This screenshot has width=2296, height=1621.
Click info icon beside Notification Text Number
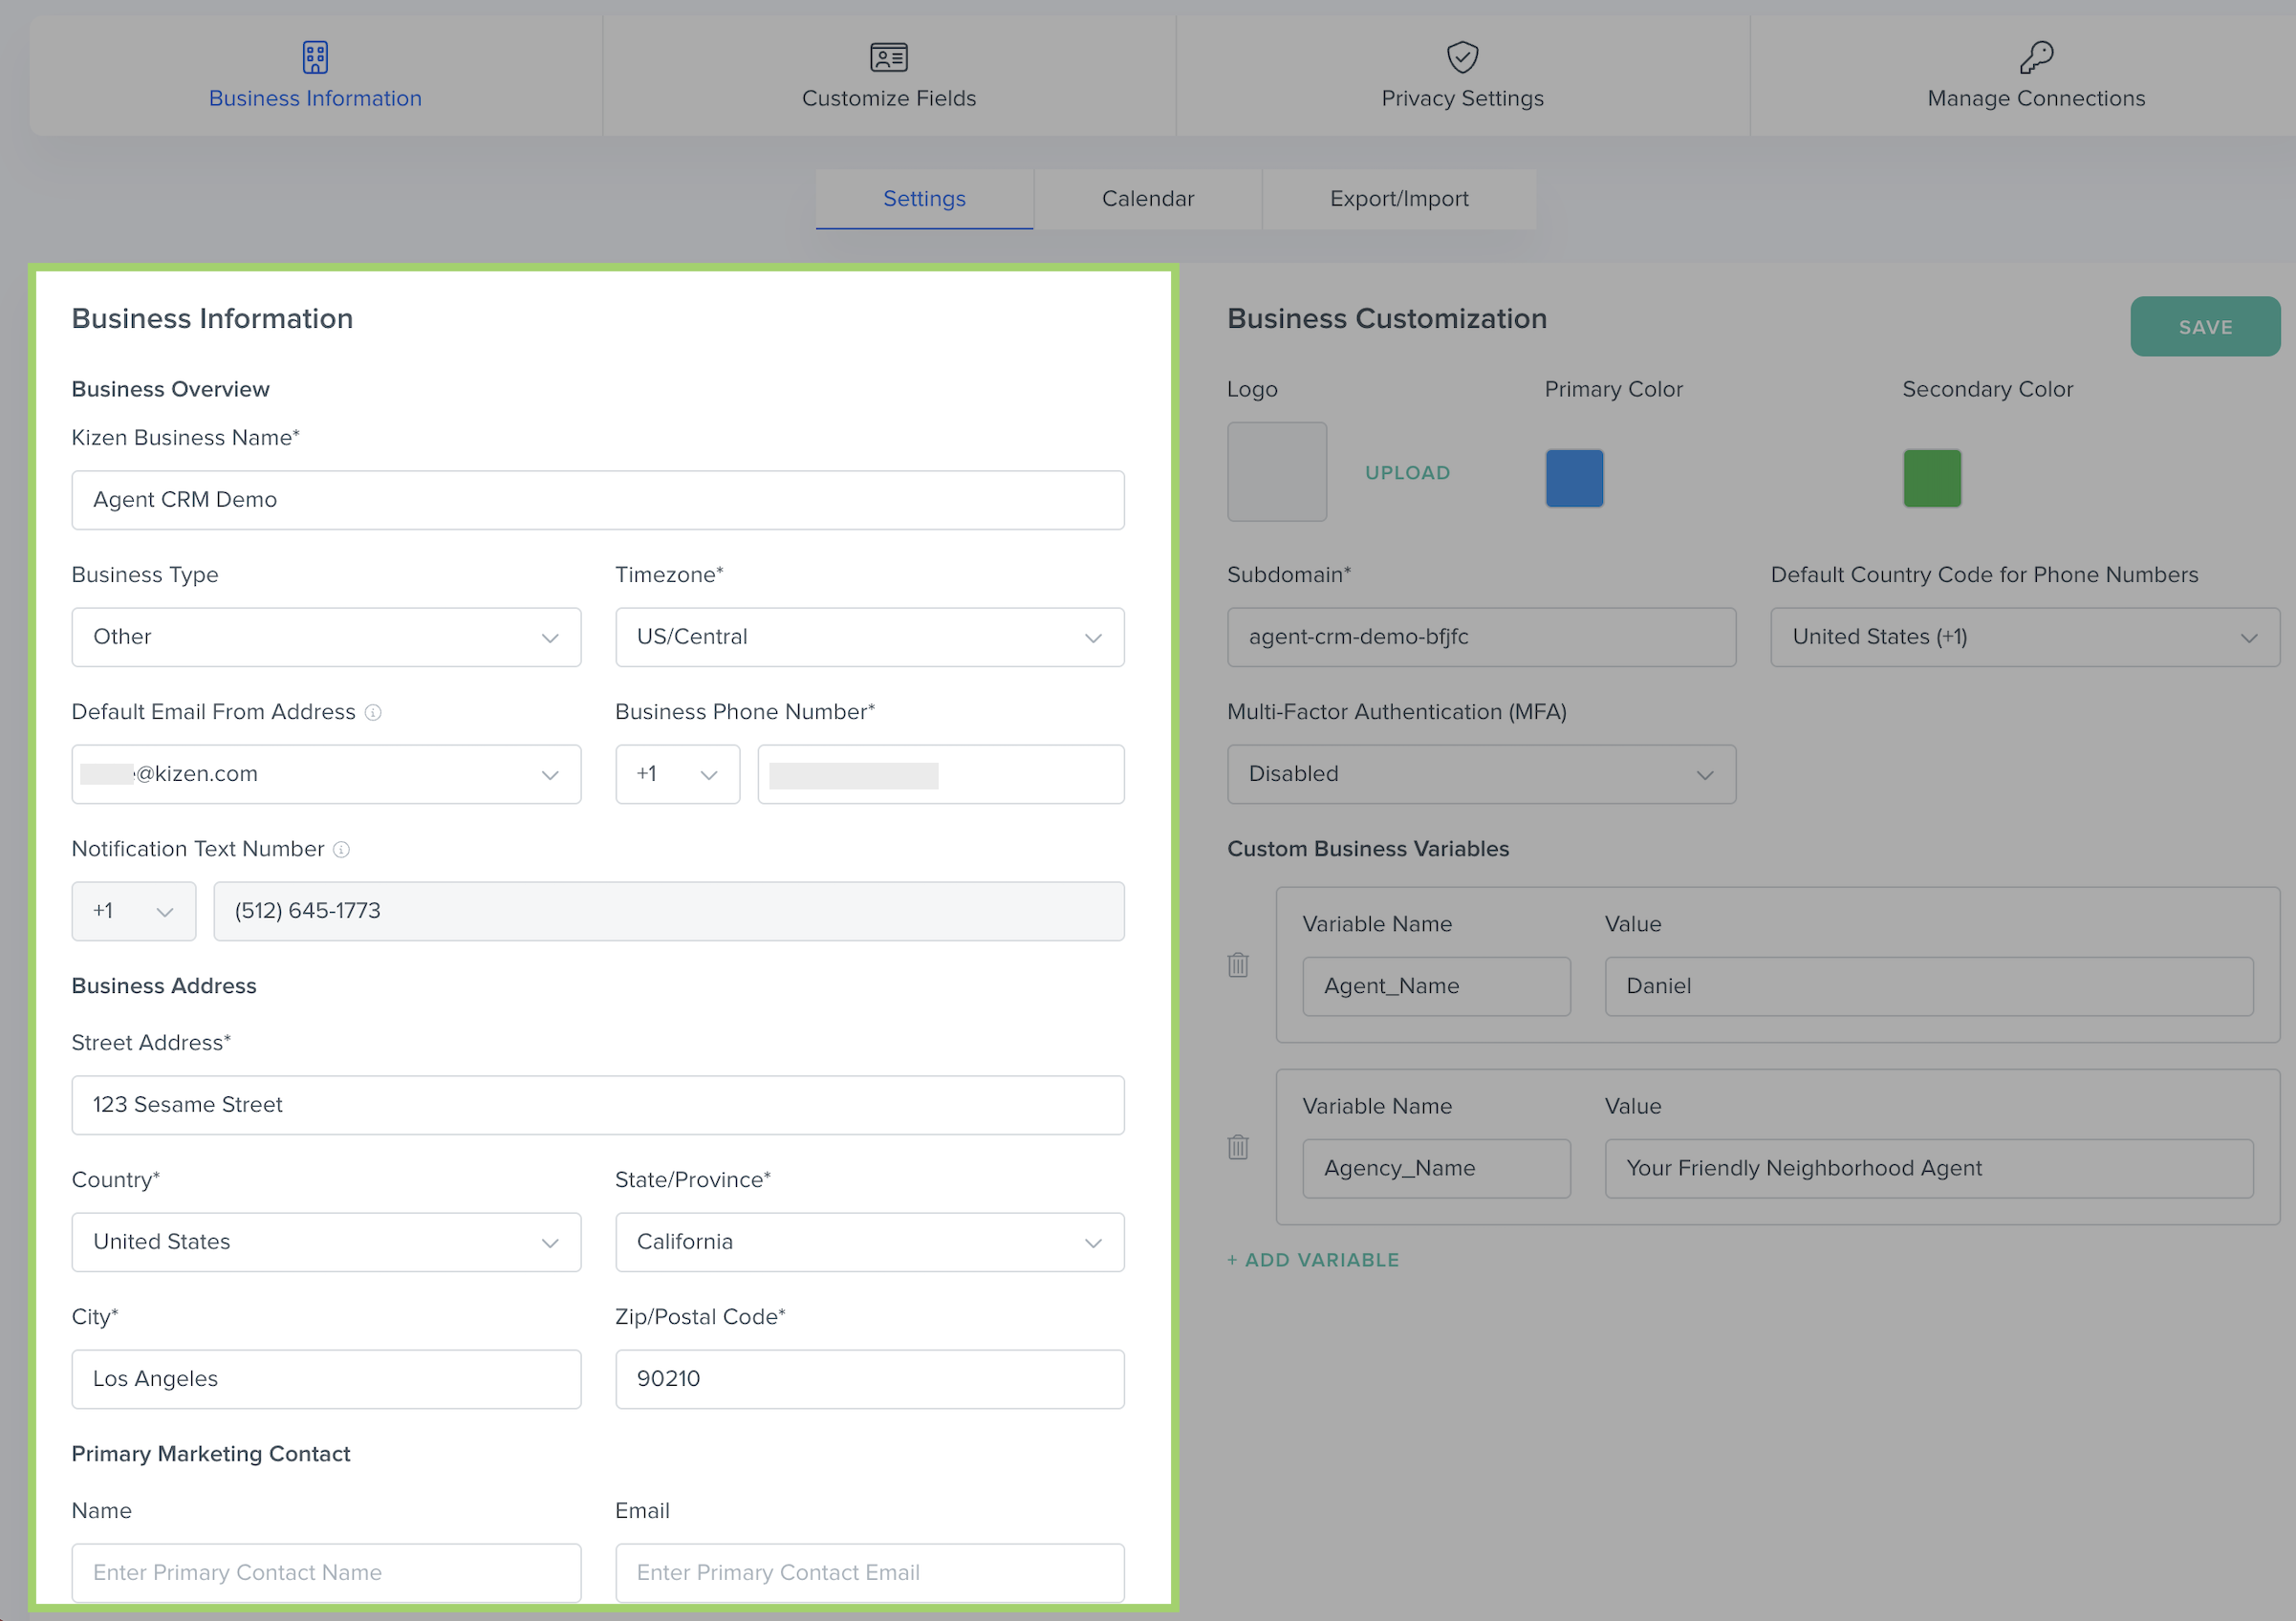(341, 849)
